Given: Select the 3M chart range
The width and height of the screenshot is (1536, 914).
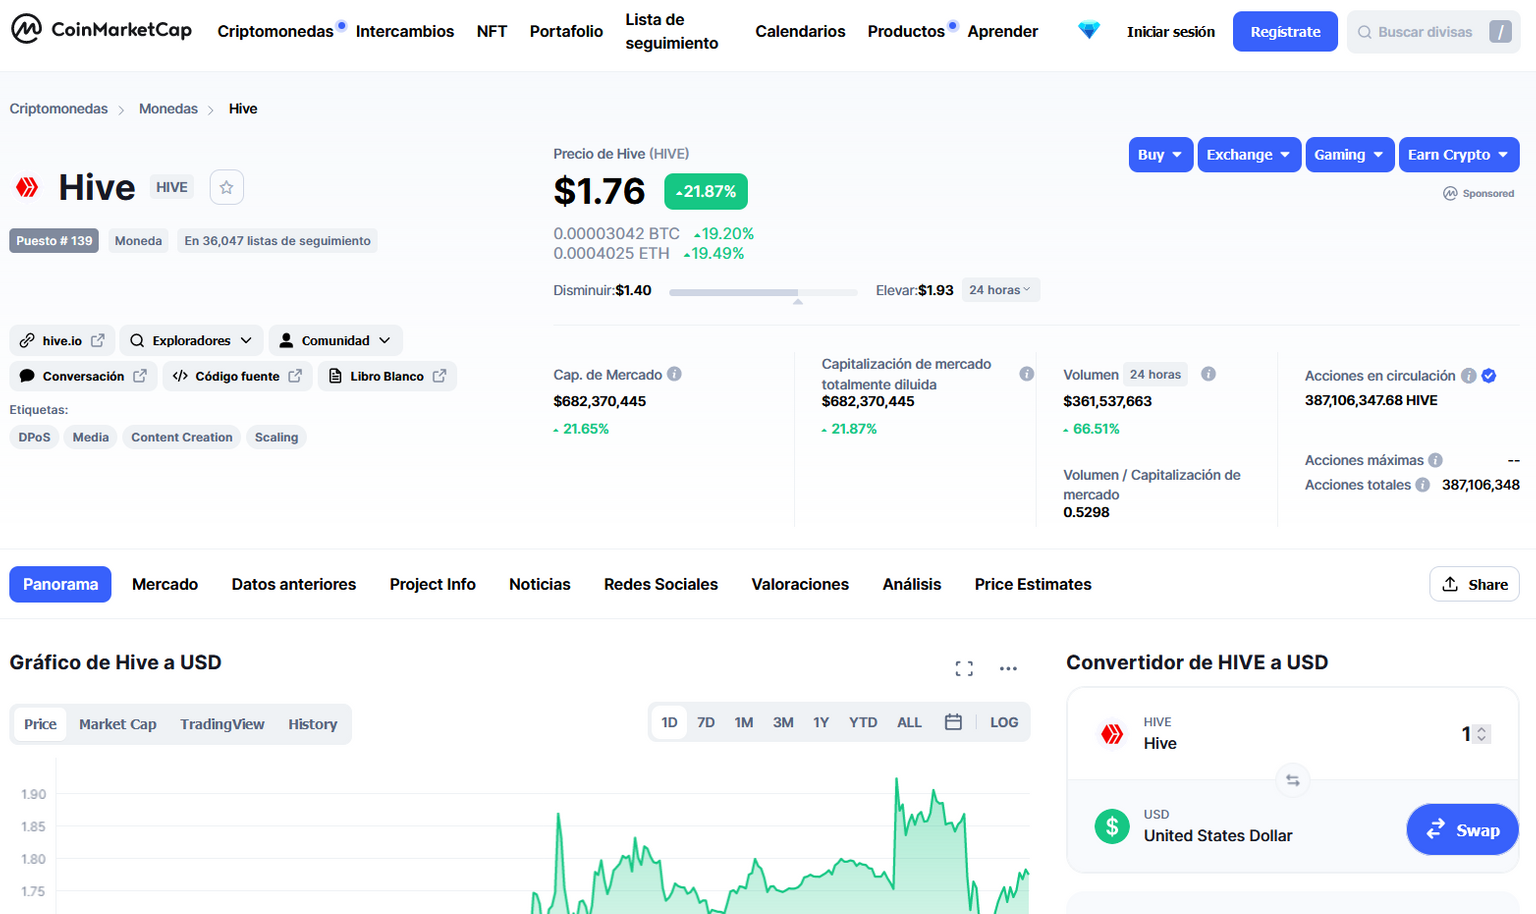Looking at the screenshot, I should click(x=783, y=722).
